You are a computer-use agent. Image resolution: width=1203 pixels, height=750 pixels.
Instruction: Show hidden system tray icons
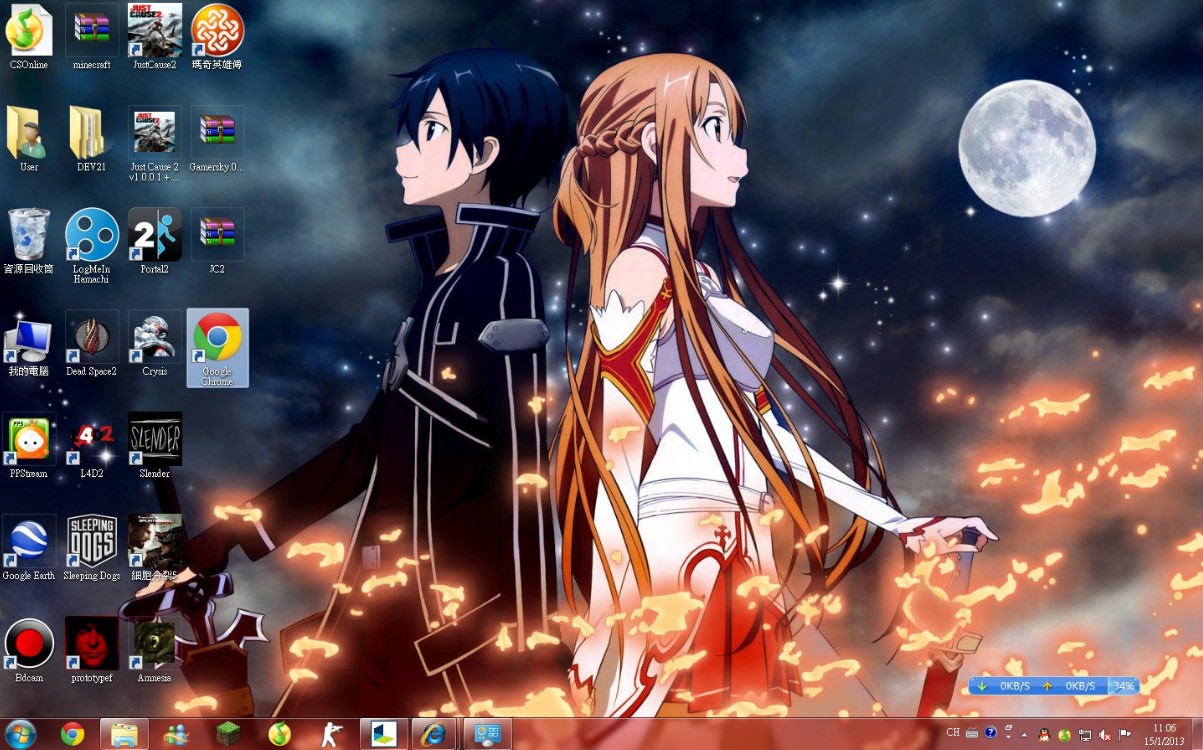[1025, 734]
